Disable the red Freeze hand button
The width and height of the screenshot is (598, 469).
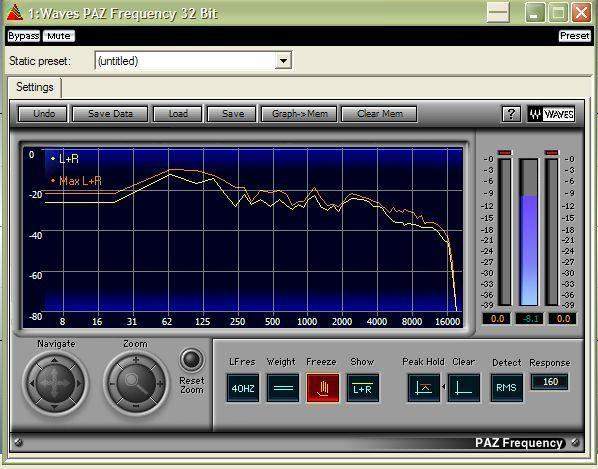click(323, 388)
